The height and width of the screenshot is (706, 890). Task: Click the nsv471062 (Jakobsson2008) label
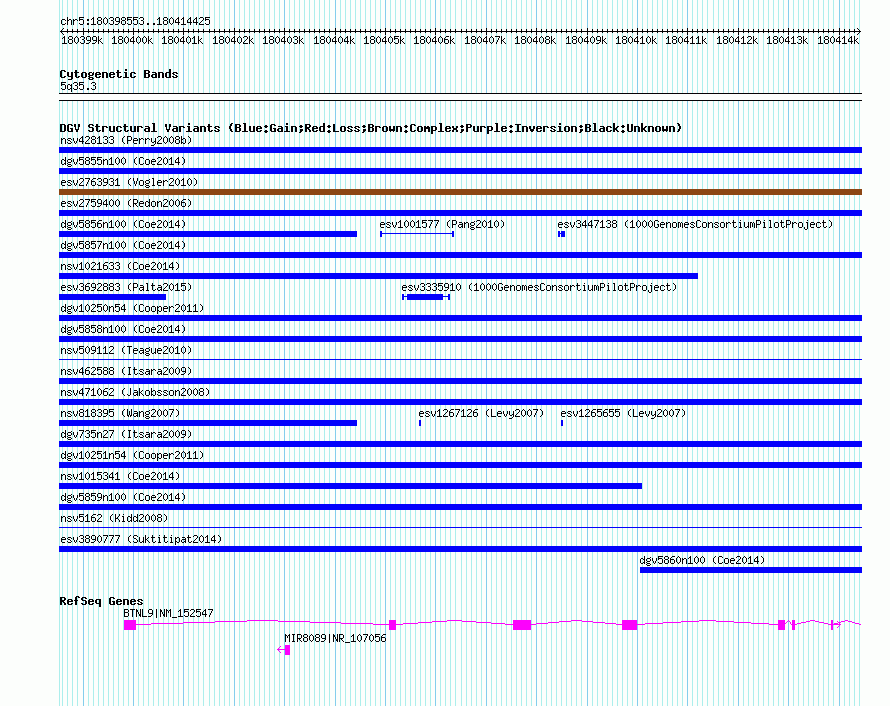click(135, 392)
